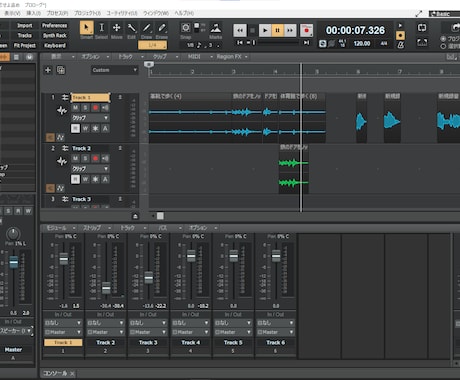Arm Track 1 for recording

point(95,108)
